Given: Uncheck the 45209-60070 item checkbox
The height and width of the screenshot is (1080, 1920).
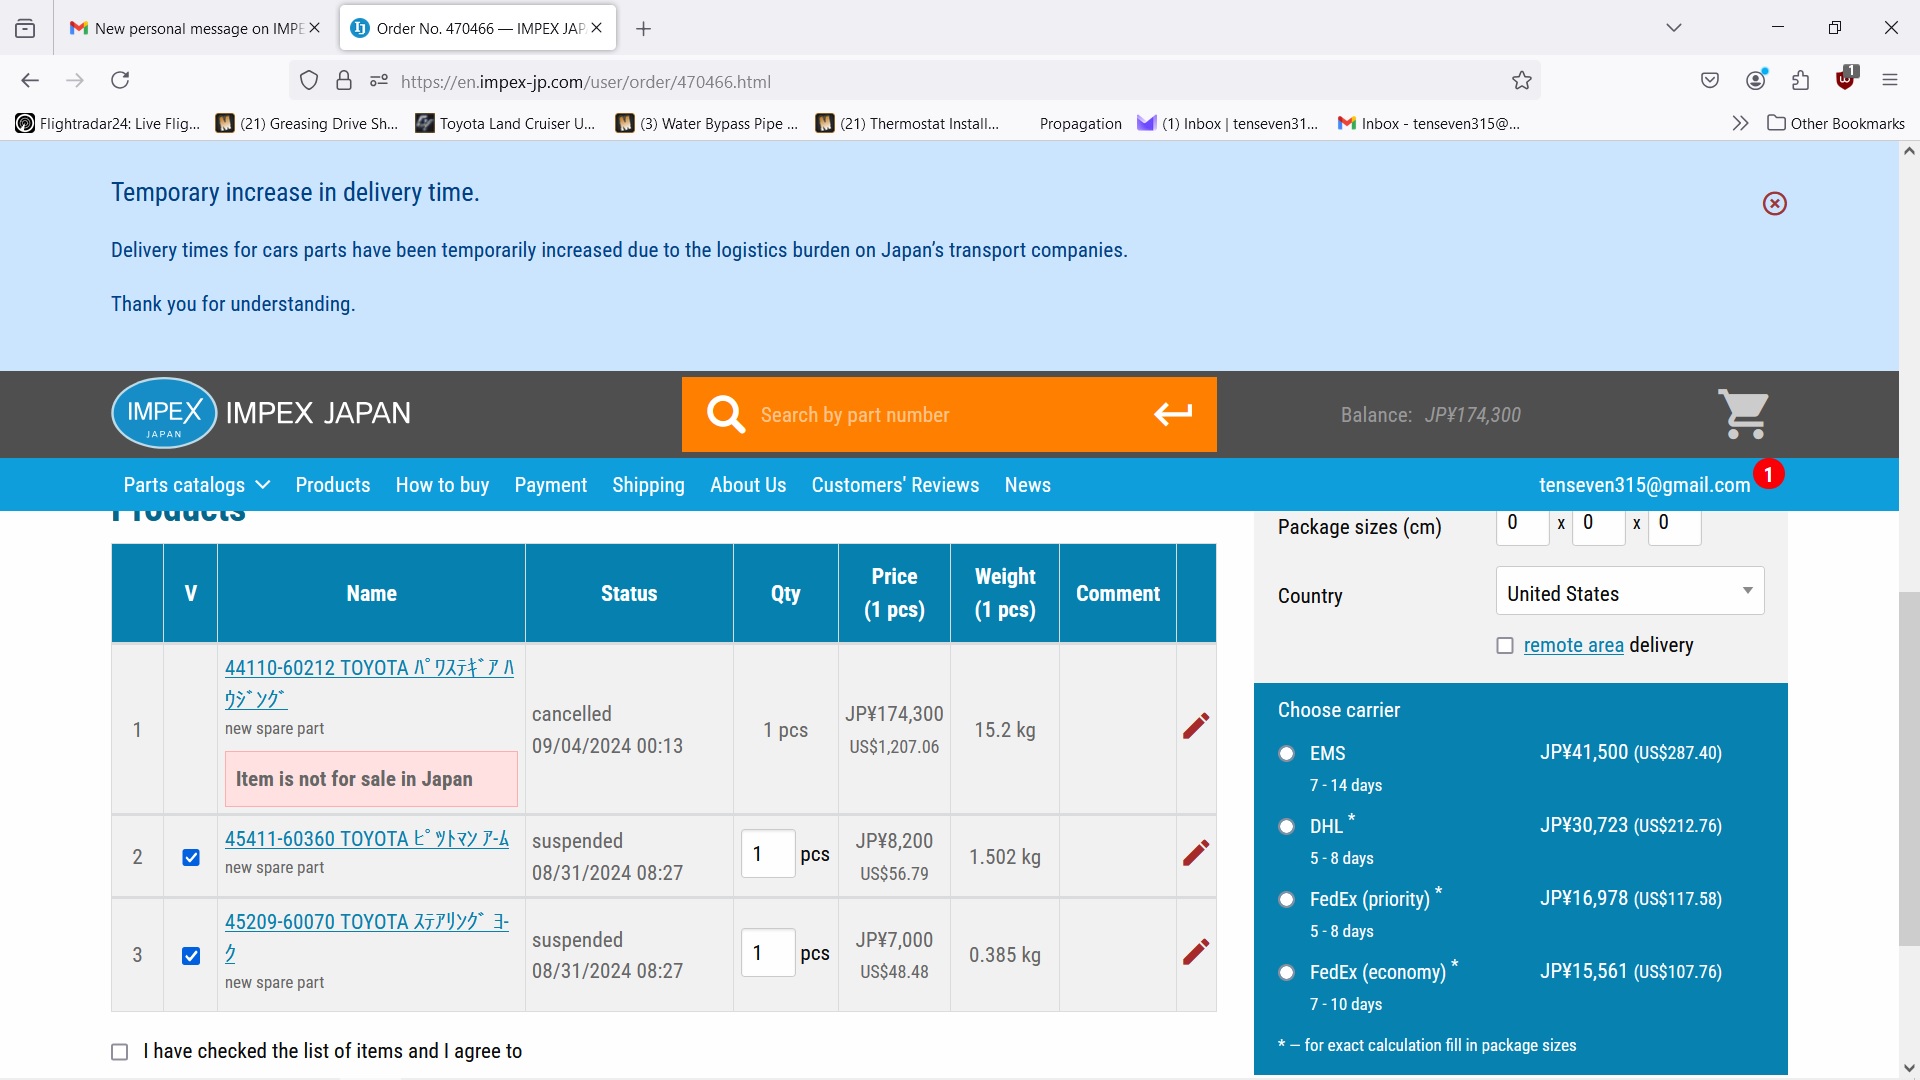Looking at the screenshot, I should [191, 956].
